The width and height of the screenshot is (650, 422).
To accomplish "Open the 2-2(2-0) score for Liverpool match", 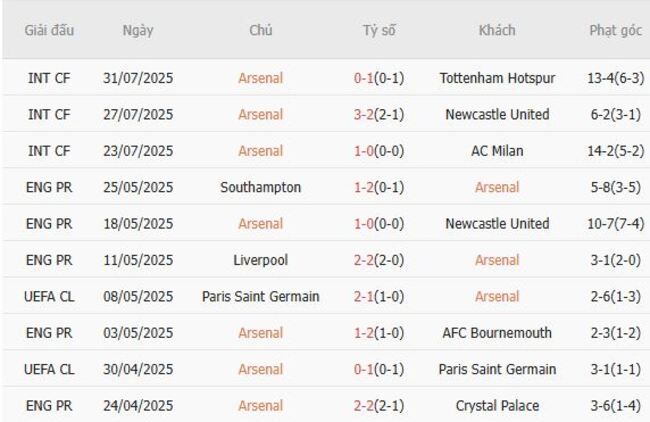I will pos(379,260).
